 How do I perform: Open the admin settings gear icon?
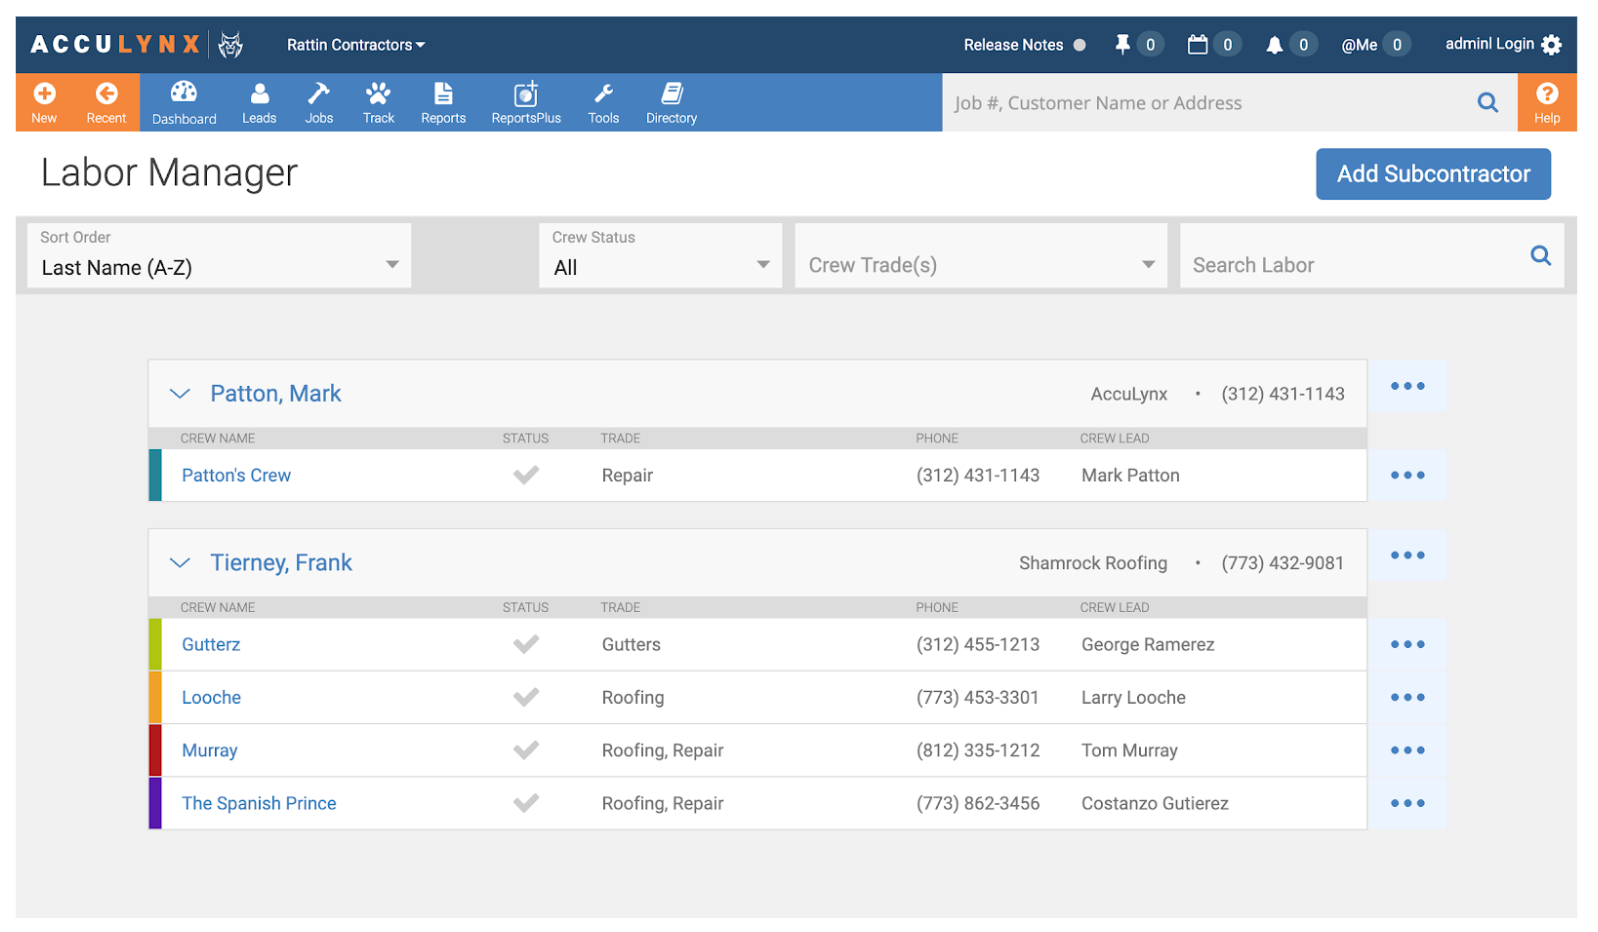coord(1551,45)
